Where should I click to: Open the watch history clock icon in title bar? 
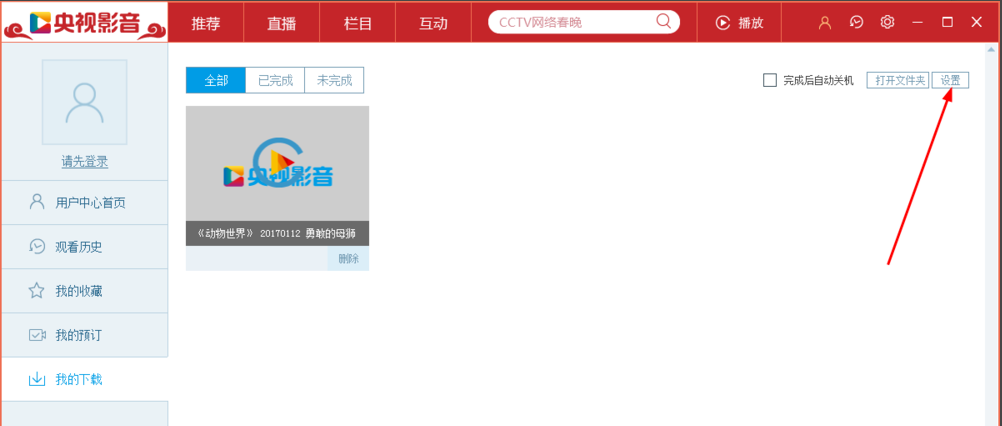point(856,22)
